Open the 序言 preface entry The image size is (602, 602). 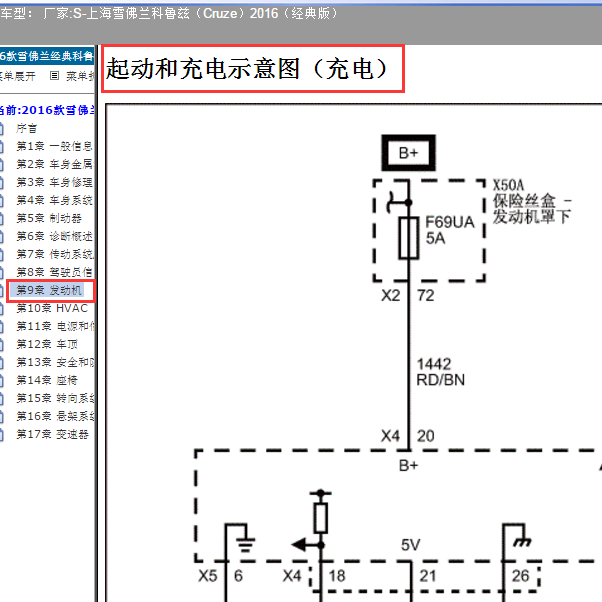[x=26, y=128]
